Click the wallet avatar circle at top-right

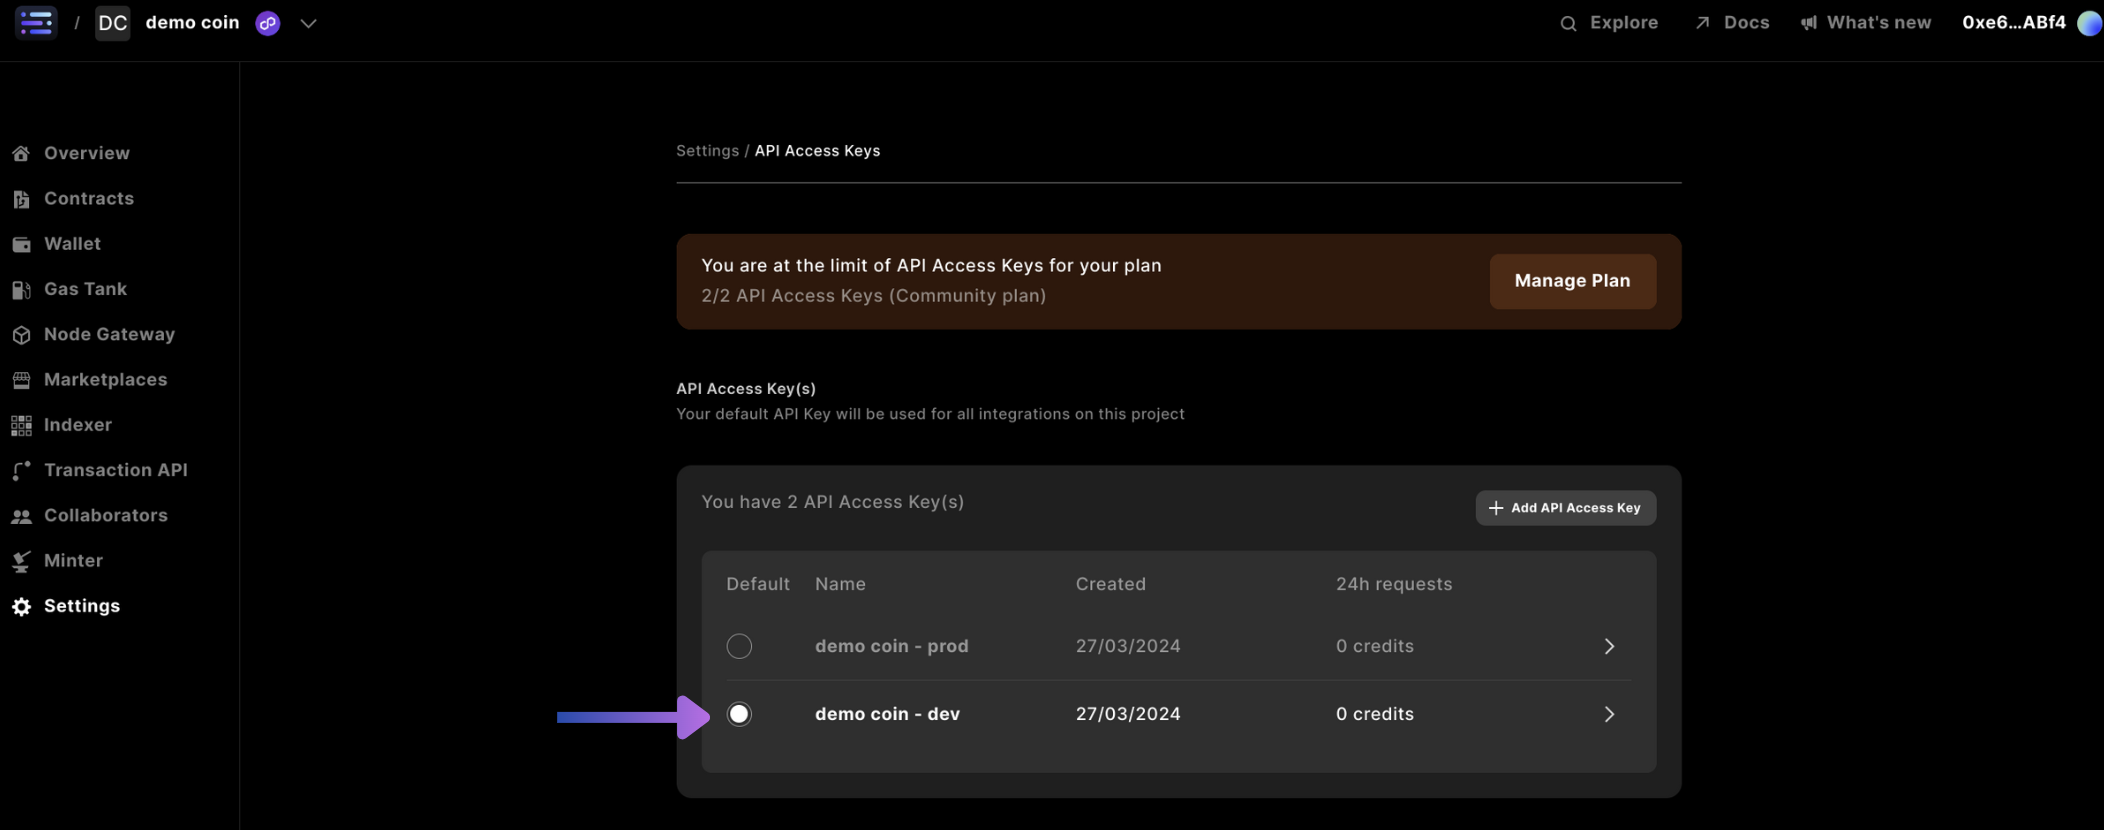[x=2089, y=23]
